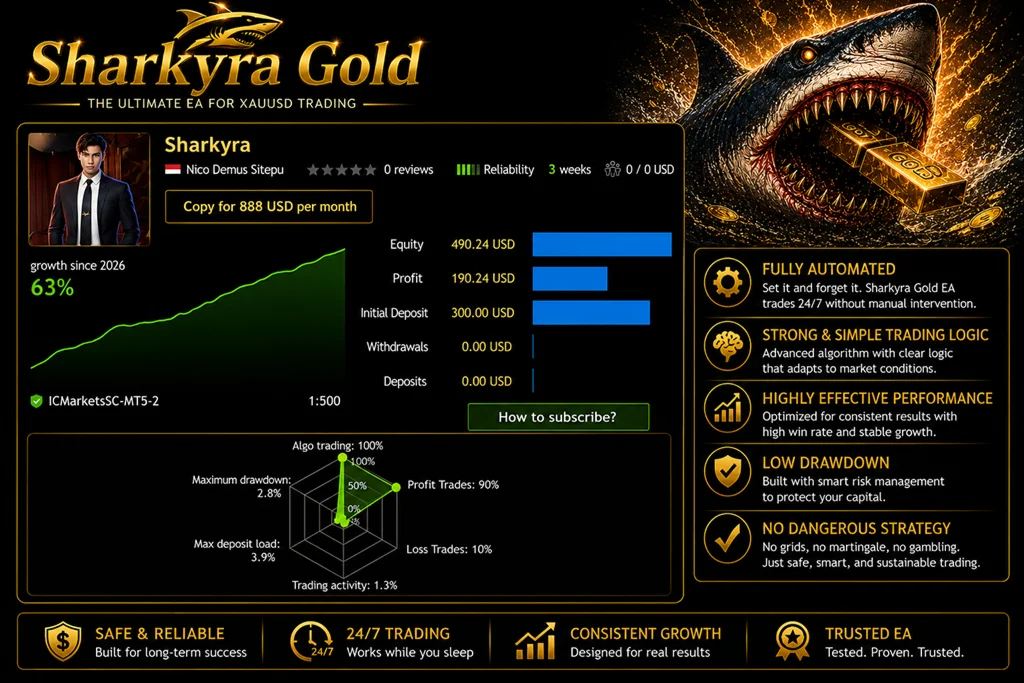The width and height of the screenshot is (1024, 683).
Task: Click the Algo trading: 100% label
Action: click(338, 445)
